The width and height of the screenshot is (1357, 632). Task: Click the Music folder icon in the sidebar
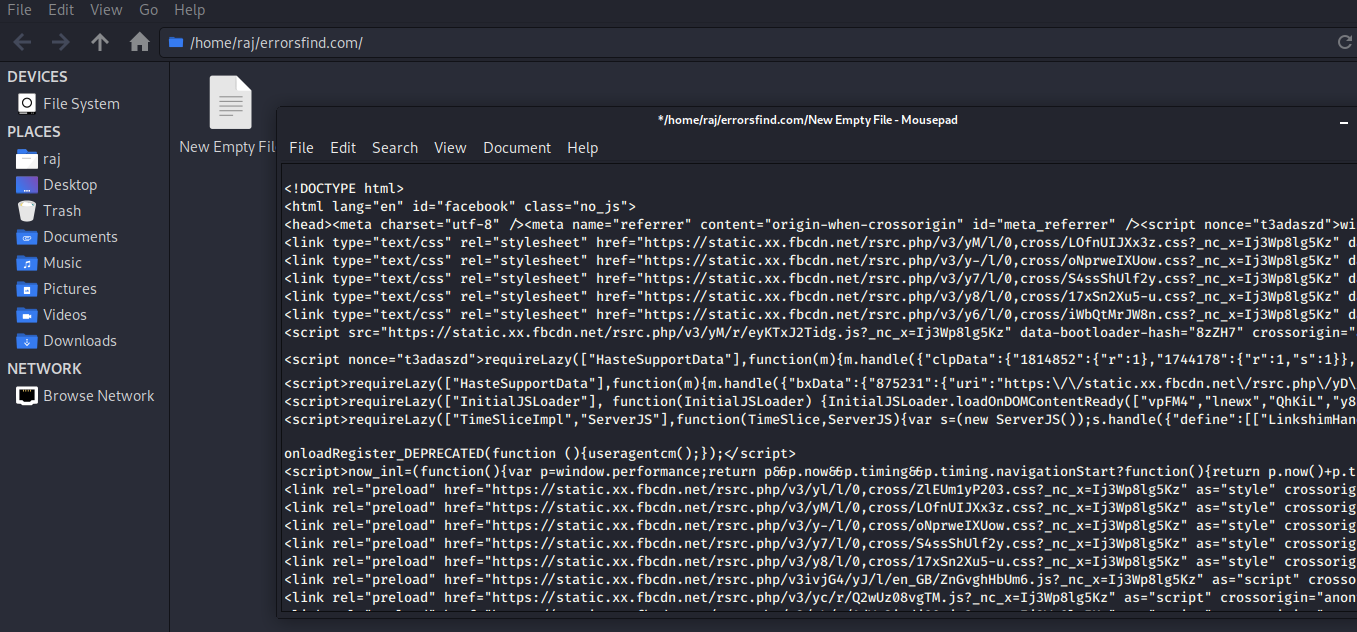[x=27, y=263]
